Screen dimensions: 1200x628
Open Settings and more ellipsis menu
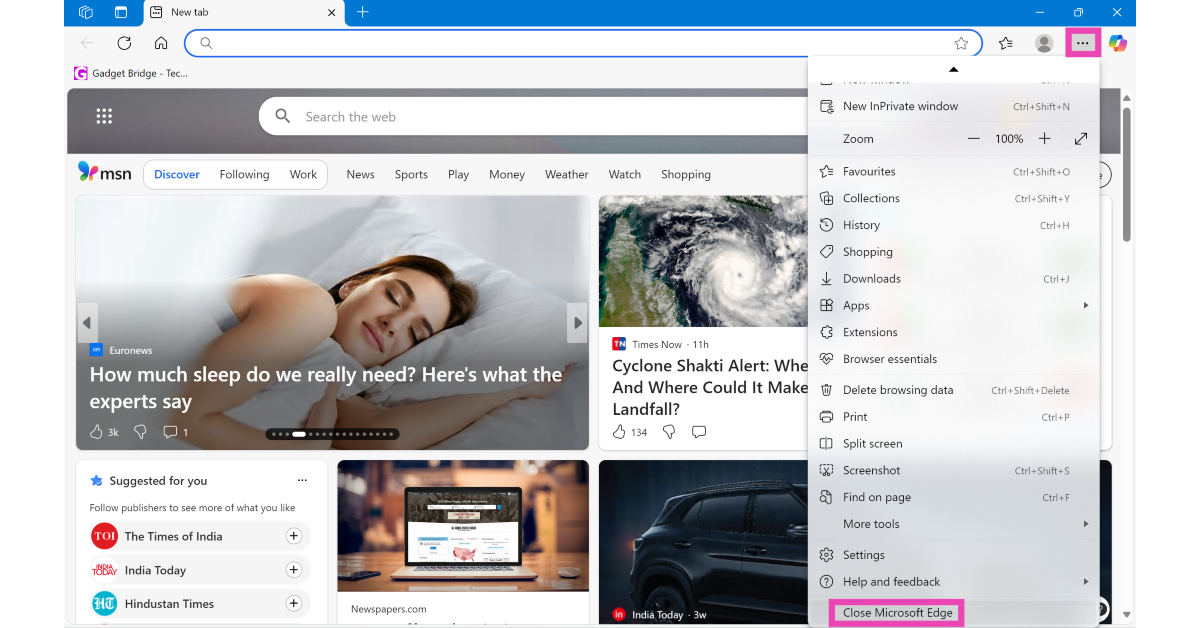click(1082, 43)
